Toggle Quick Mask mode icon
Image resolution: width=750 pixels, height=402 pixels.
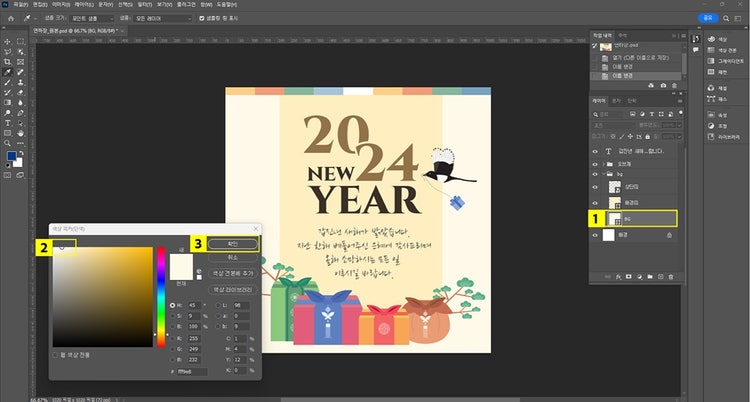click(x=8, y=175)
